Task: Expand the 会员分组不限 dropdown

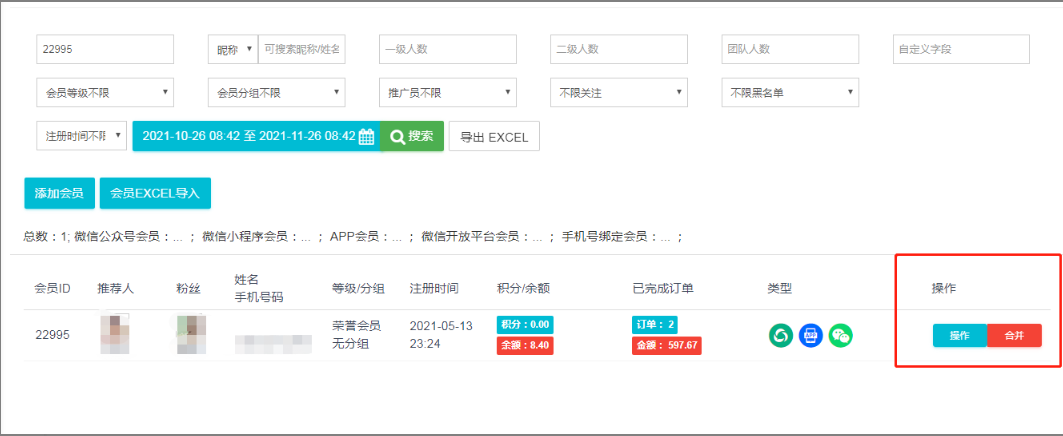Action: (x=276, y=93)
